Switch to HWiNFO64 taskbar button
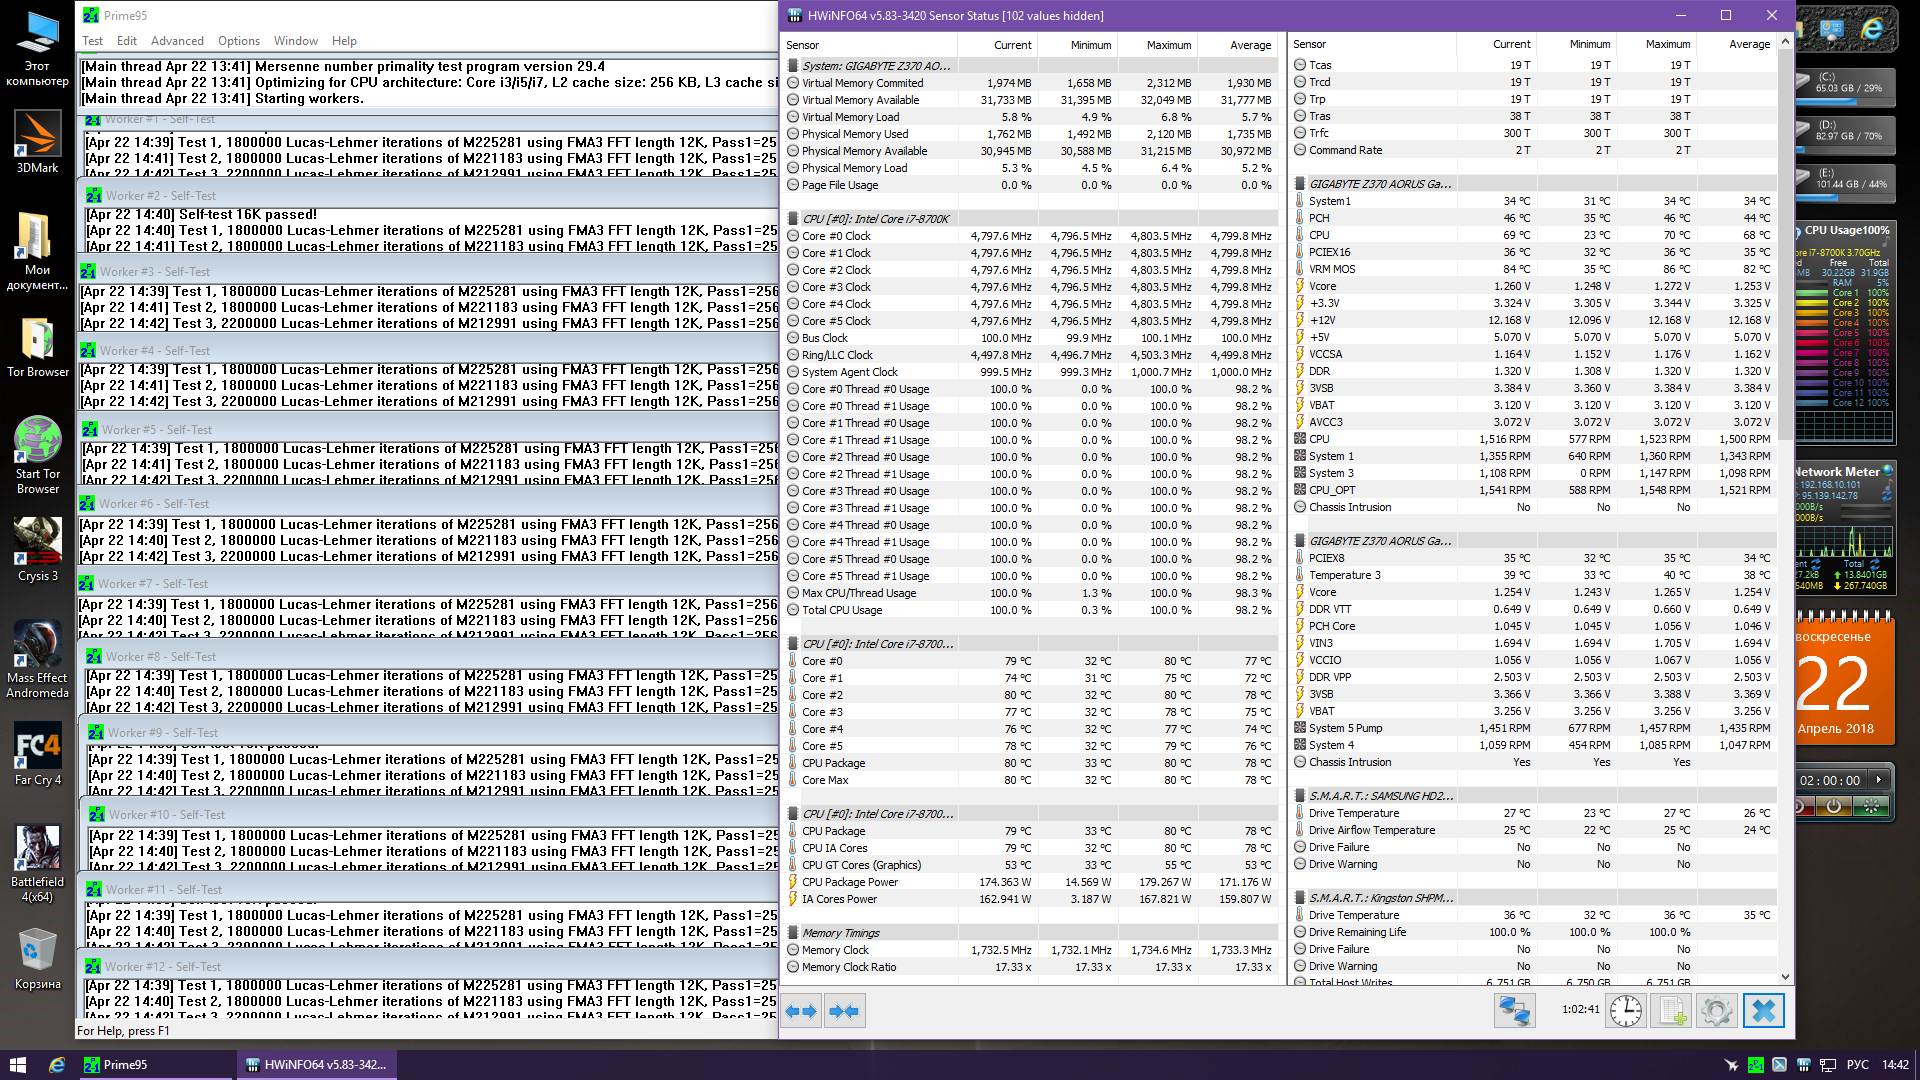1920x1080 pixels. click(317, 1065)
